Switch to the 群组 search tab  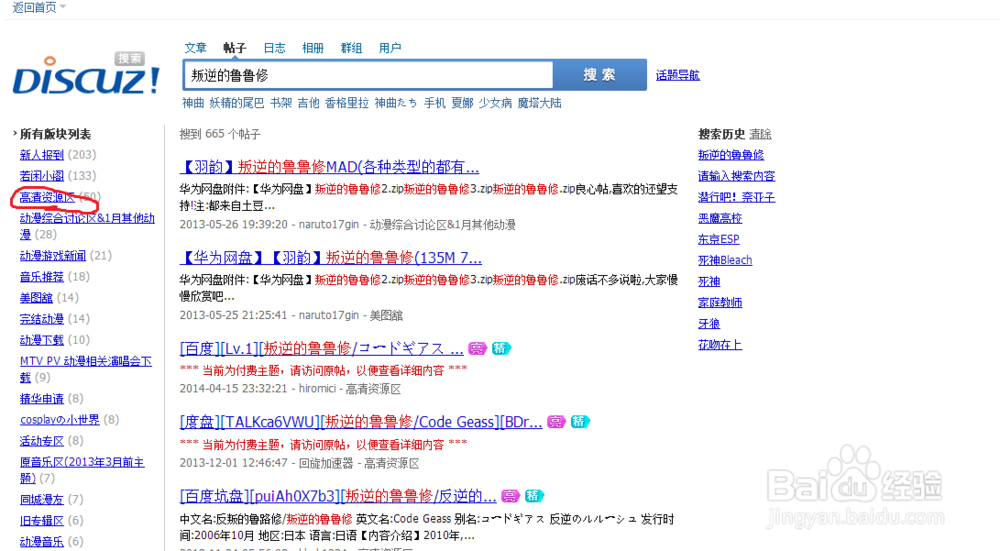[351, 48]
